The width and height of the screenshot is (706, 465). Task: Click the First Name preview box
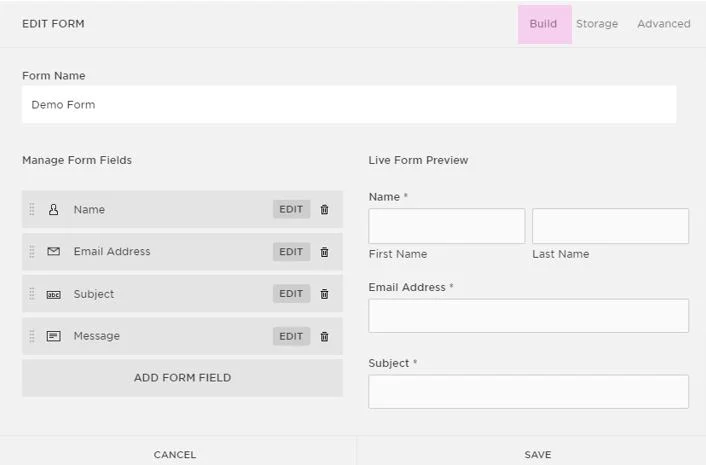click(x=447, y=226)
